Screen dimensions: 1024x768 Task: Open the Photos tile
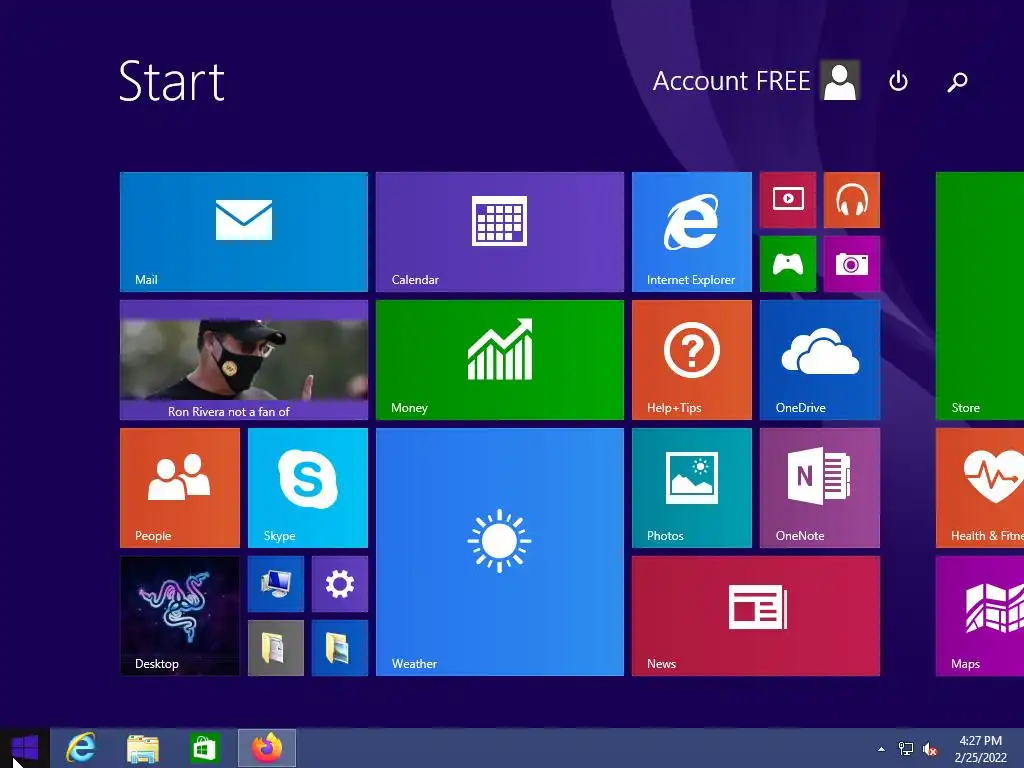click(x=692, y=488)
